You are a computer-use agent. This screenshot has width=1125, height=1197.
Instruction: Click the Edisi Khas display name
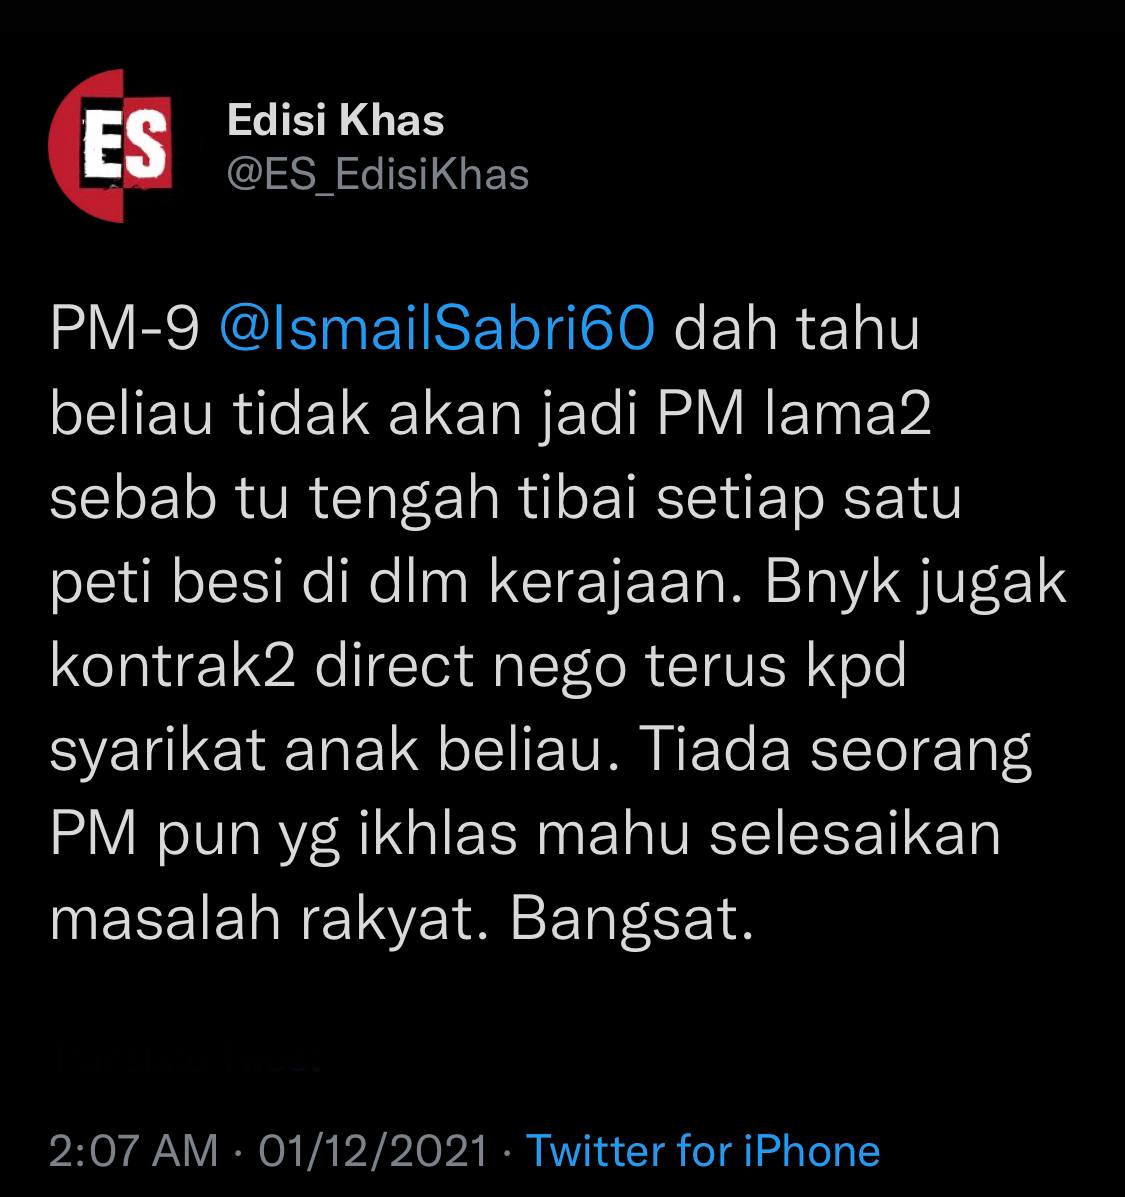point(335,120)
